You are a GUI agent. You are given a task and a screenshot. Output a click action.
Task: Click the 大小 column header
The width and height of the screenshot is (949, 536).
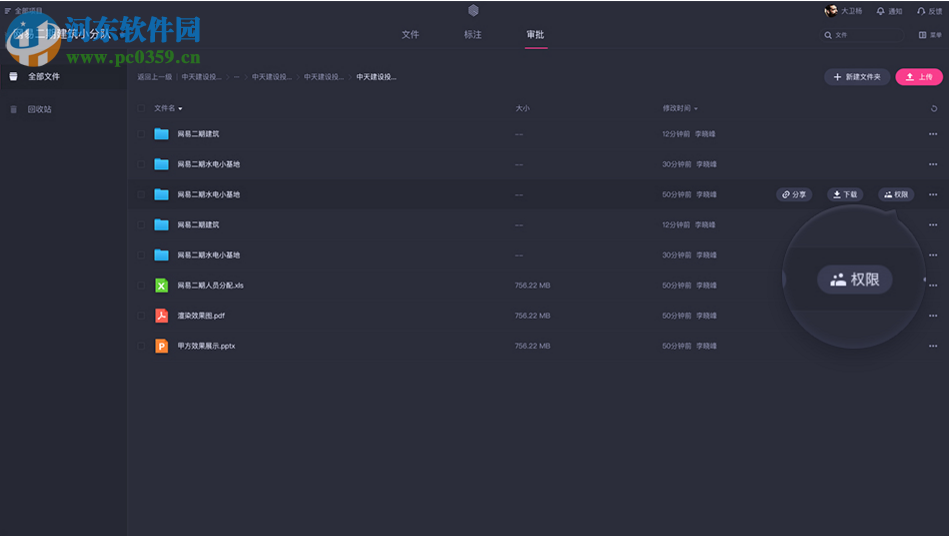click(x=522, y=108)
